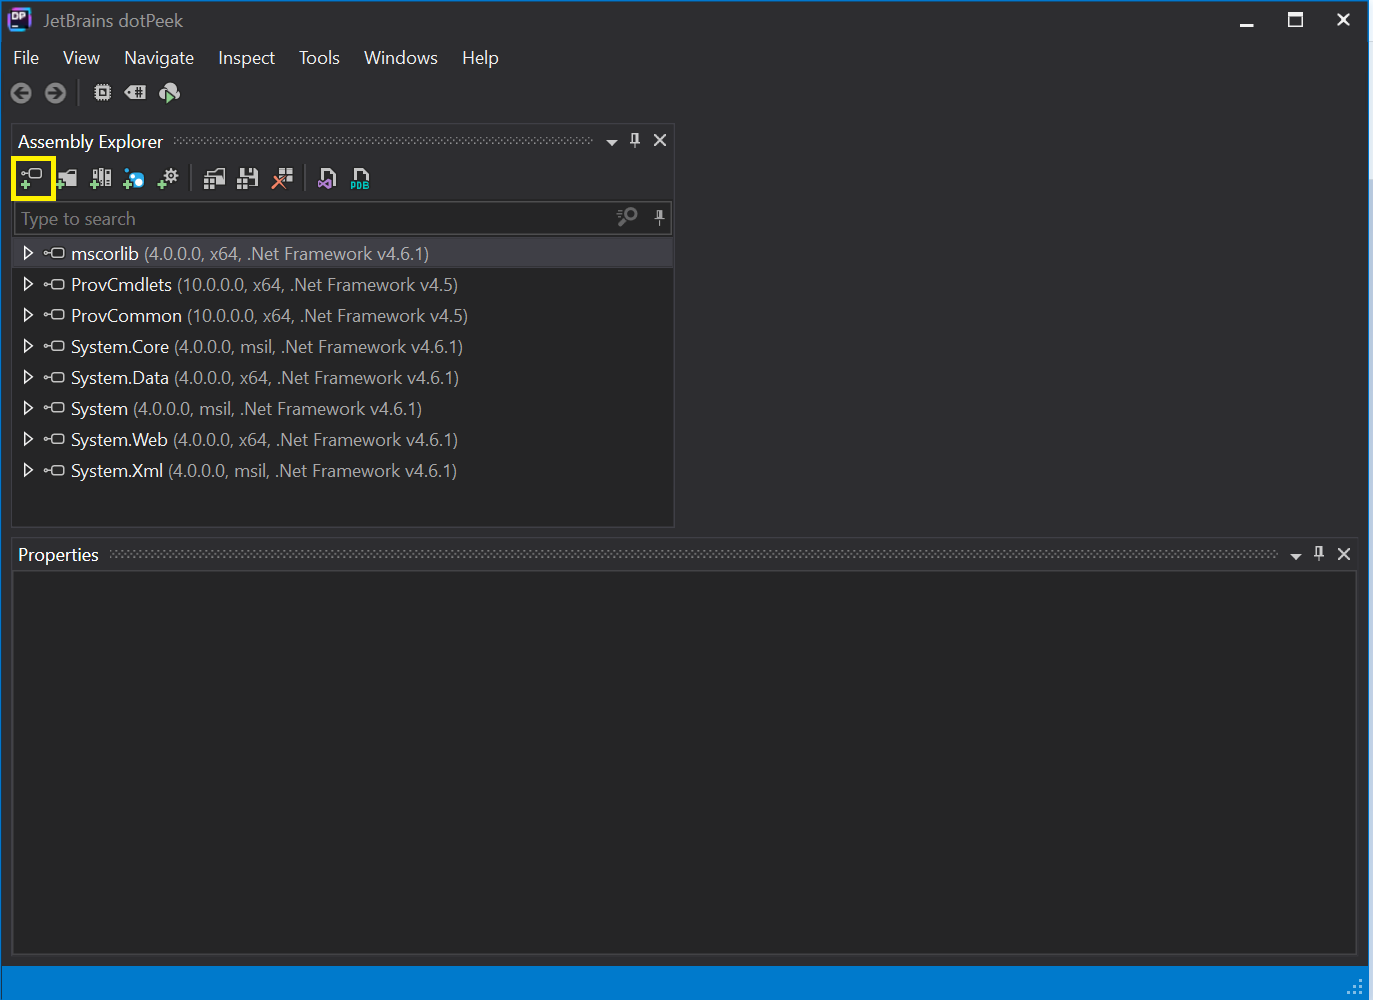This screenshot has width=1373, height=1000.
Task: Click the chip-shaped compiler-generated code icon
Action: pyautogui.click(x=102, y=92)
